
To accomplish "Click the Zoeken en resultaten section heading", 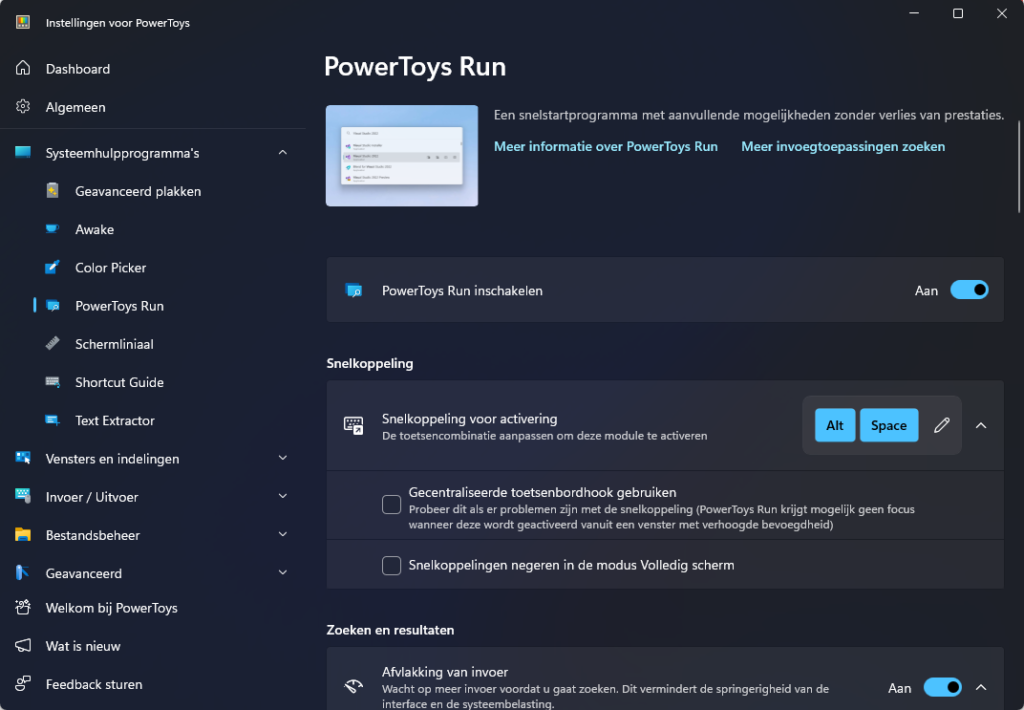I will 390,630.
